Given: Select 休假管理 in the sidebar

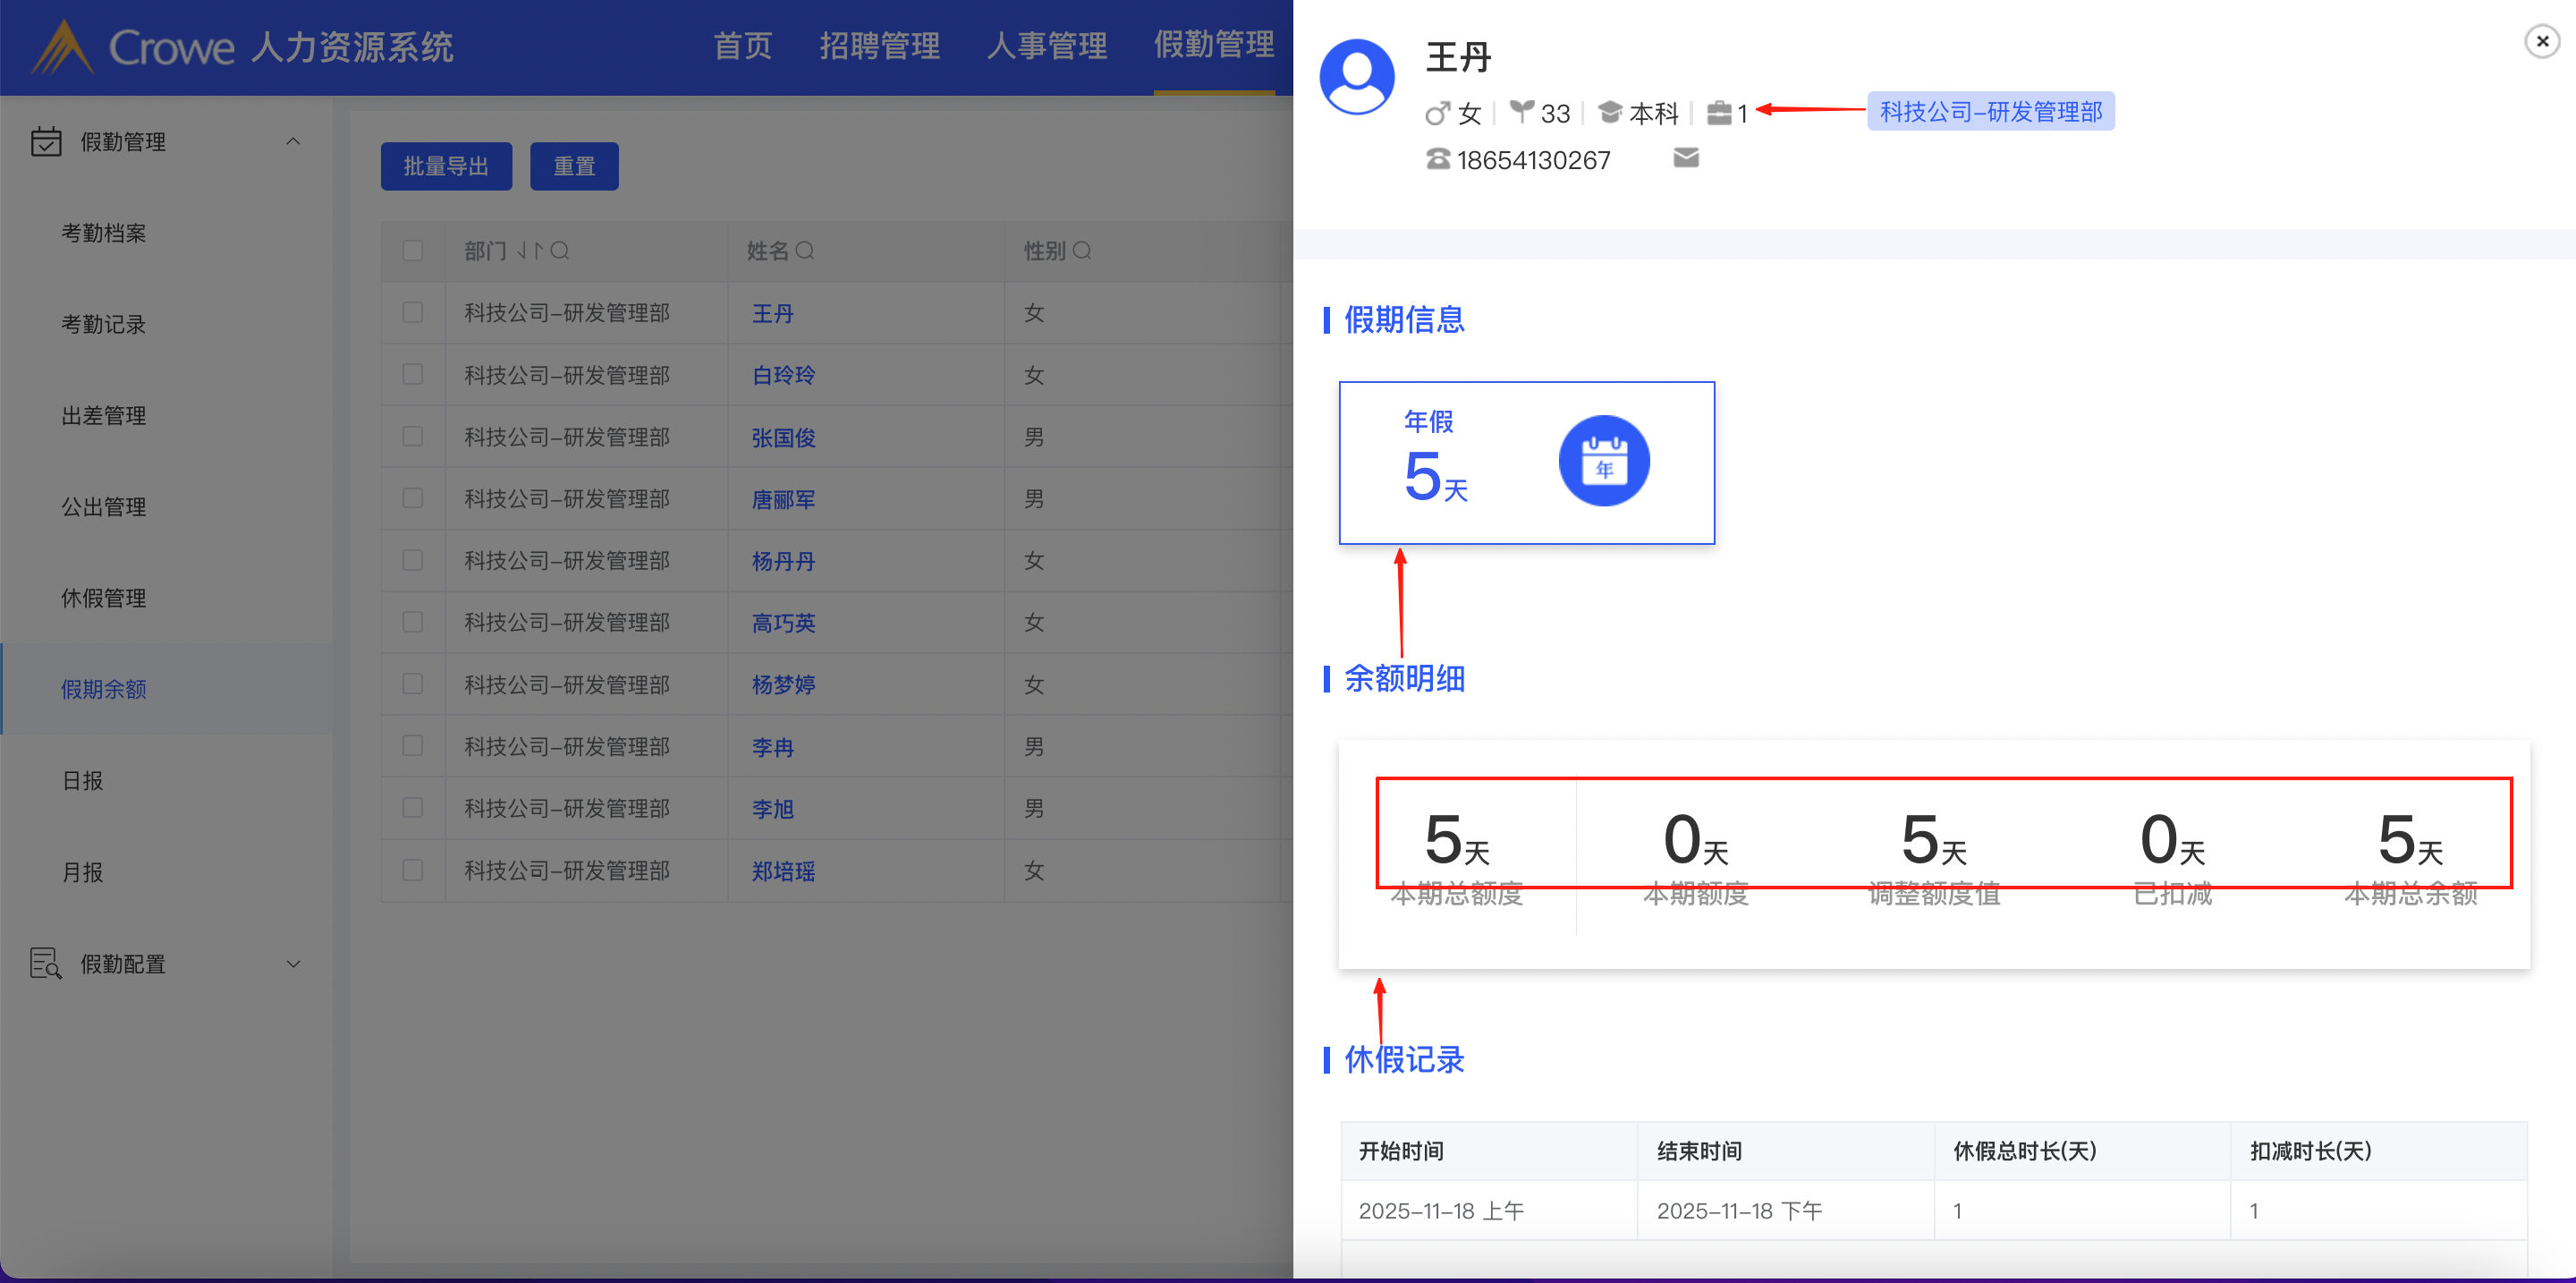Looking at the screenshot, I should click(x=104, y=598).
